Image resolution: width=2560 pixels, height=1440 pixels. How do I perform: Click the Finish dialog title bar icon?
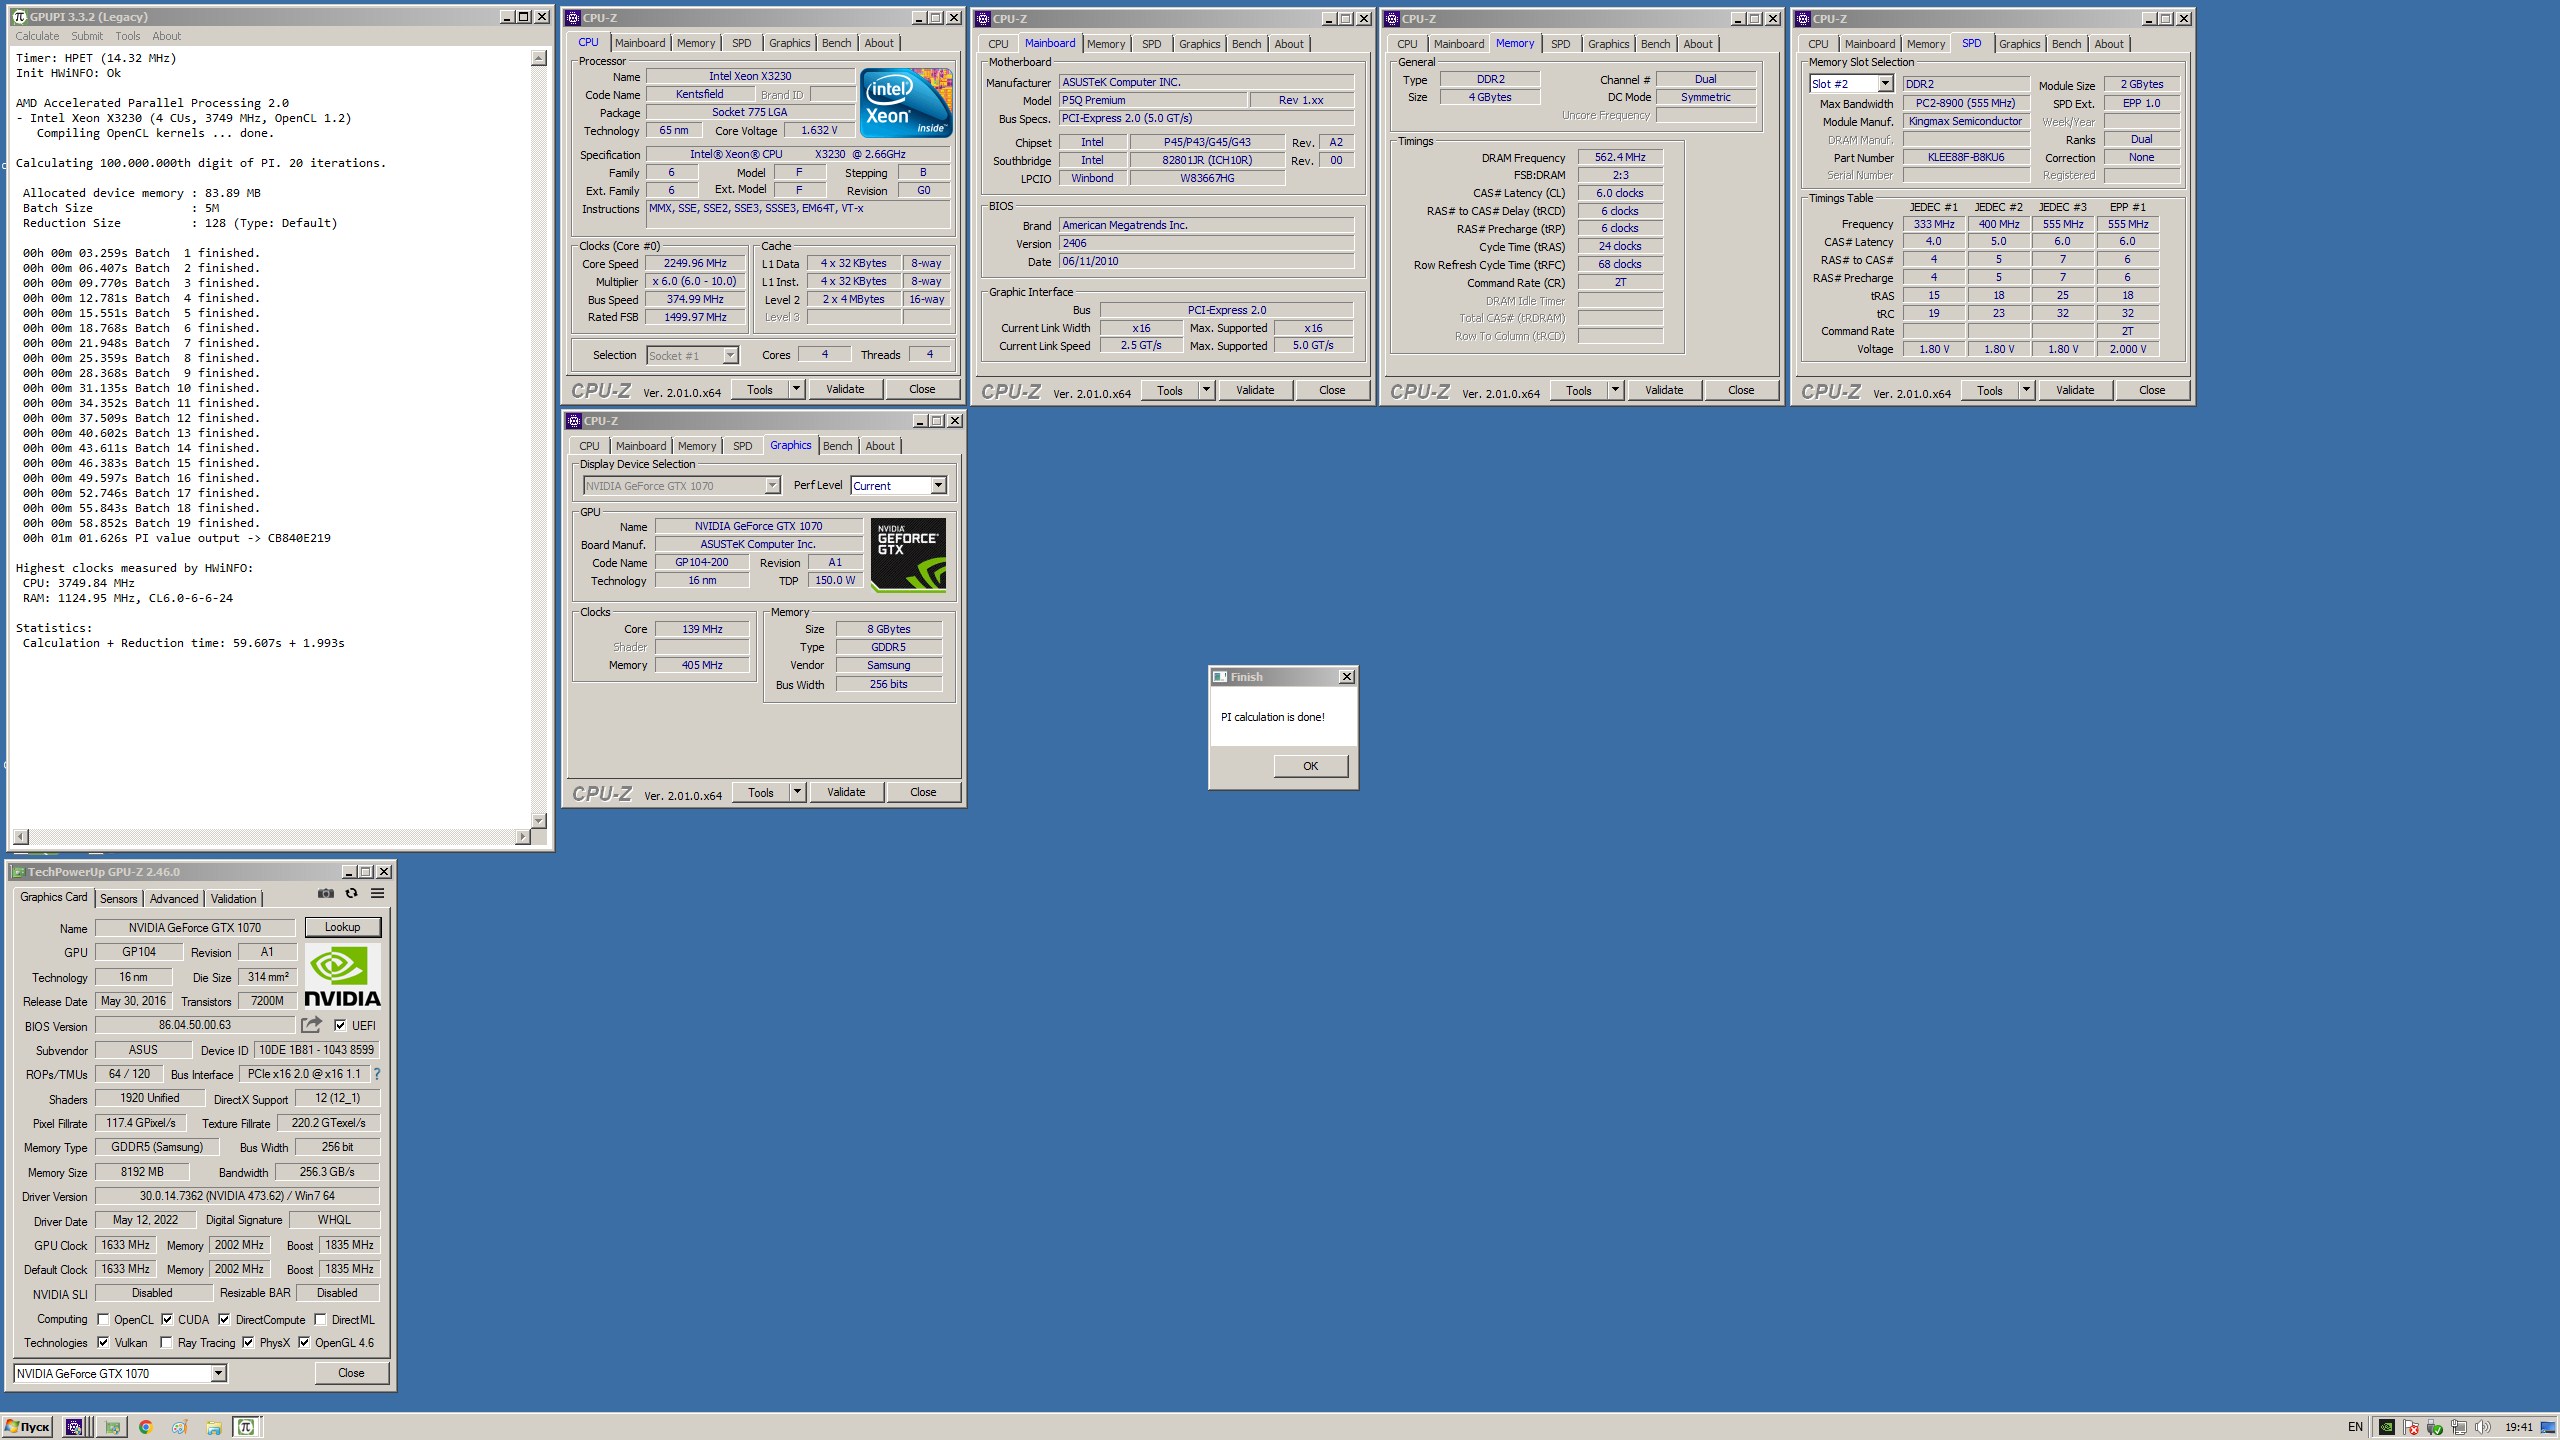point(1220,677)
